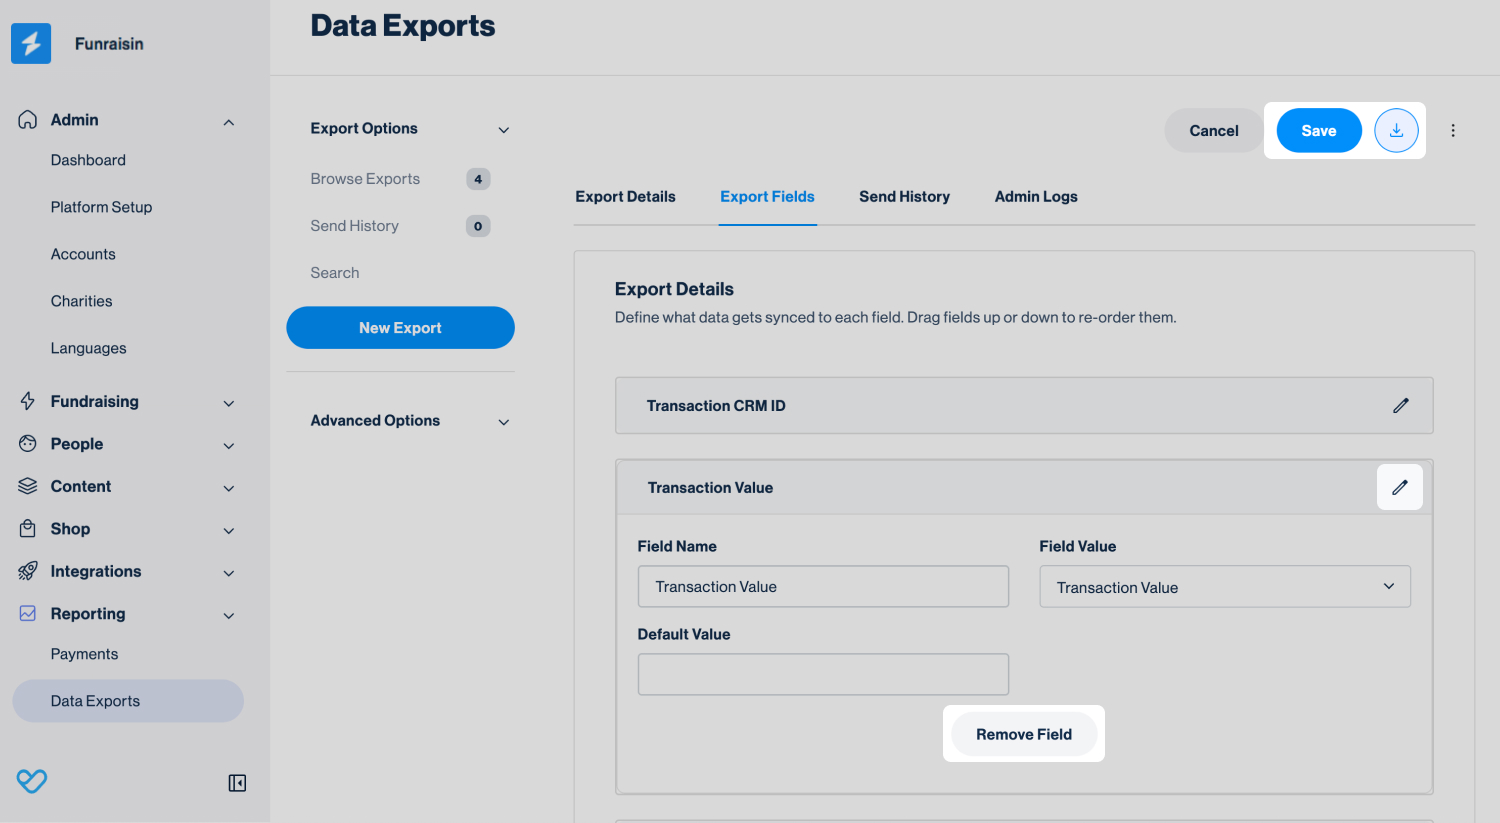Viewport: 1500px width, 823px height.
Task: Open Send History in Export Options
Action: pos(354,226)
